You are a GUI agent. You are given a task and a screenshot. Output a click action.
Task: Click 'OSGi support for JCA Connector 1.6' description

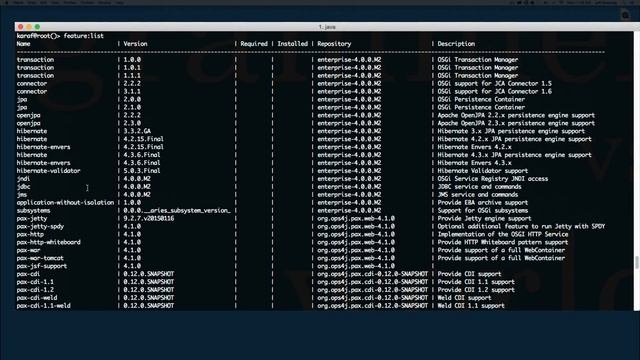(x=495, y=91)
